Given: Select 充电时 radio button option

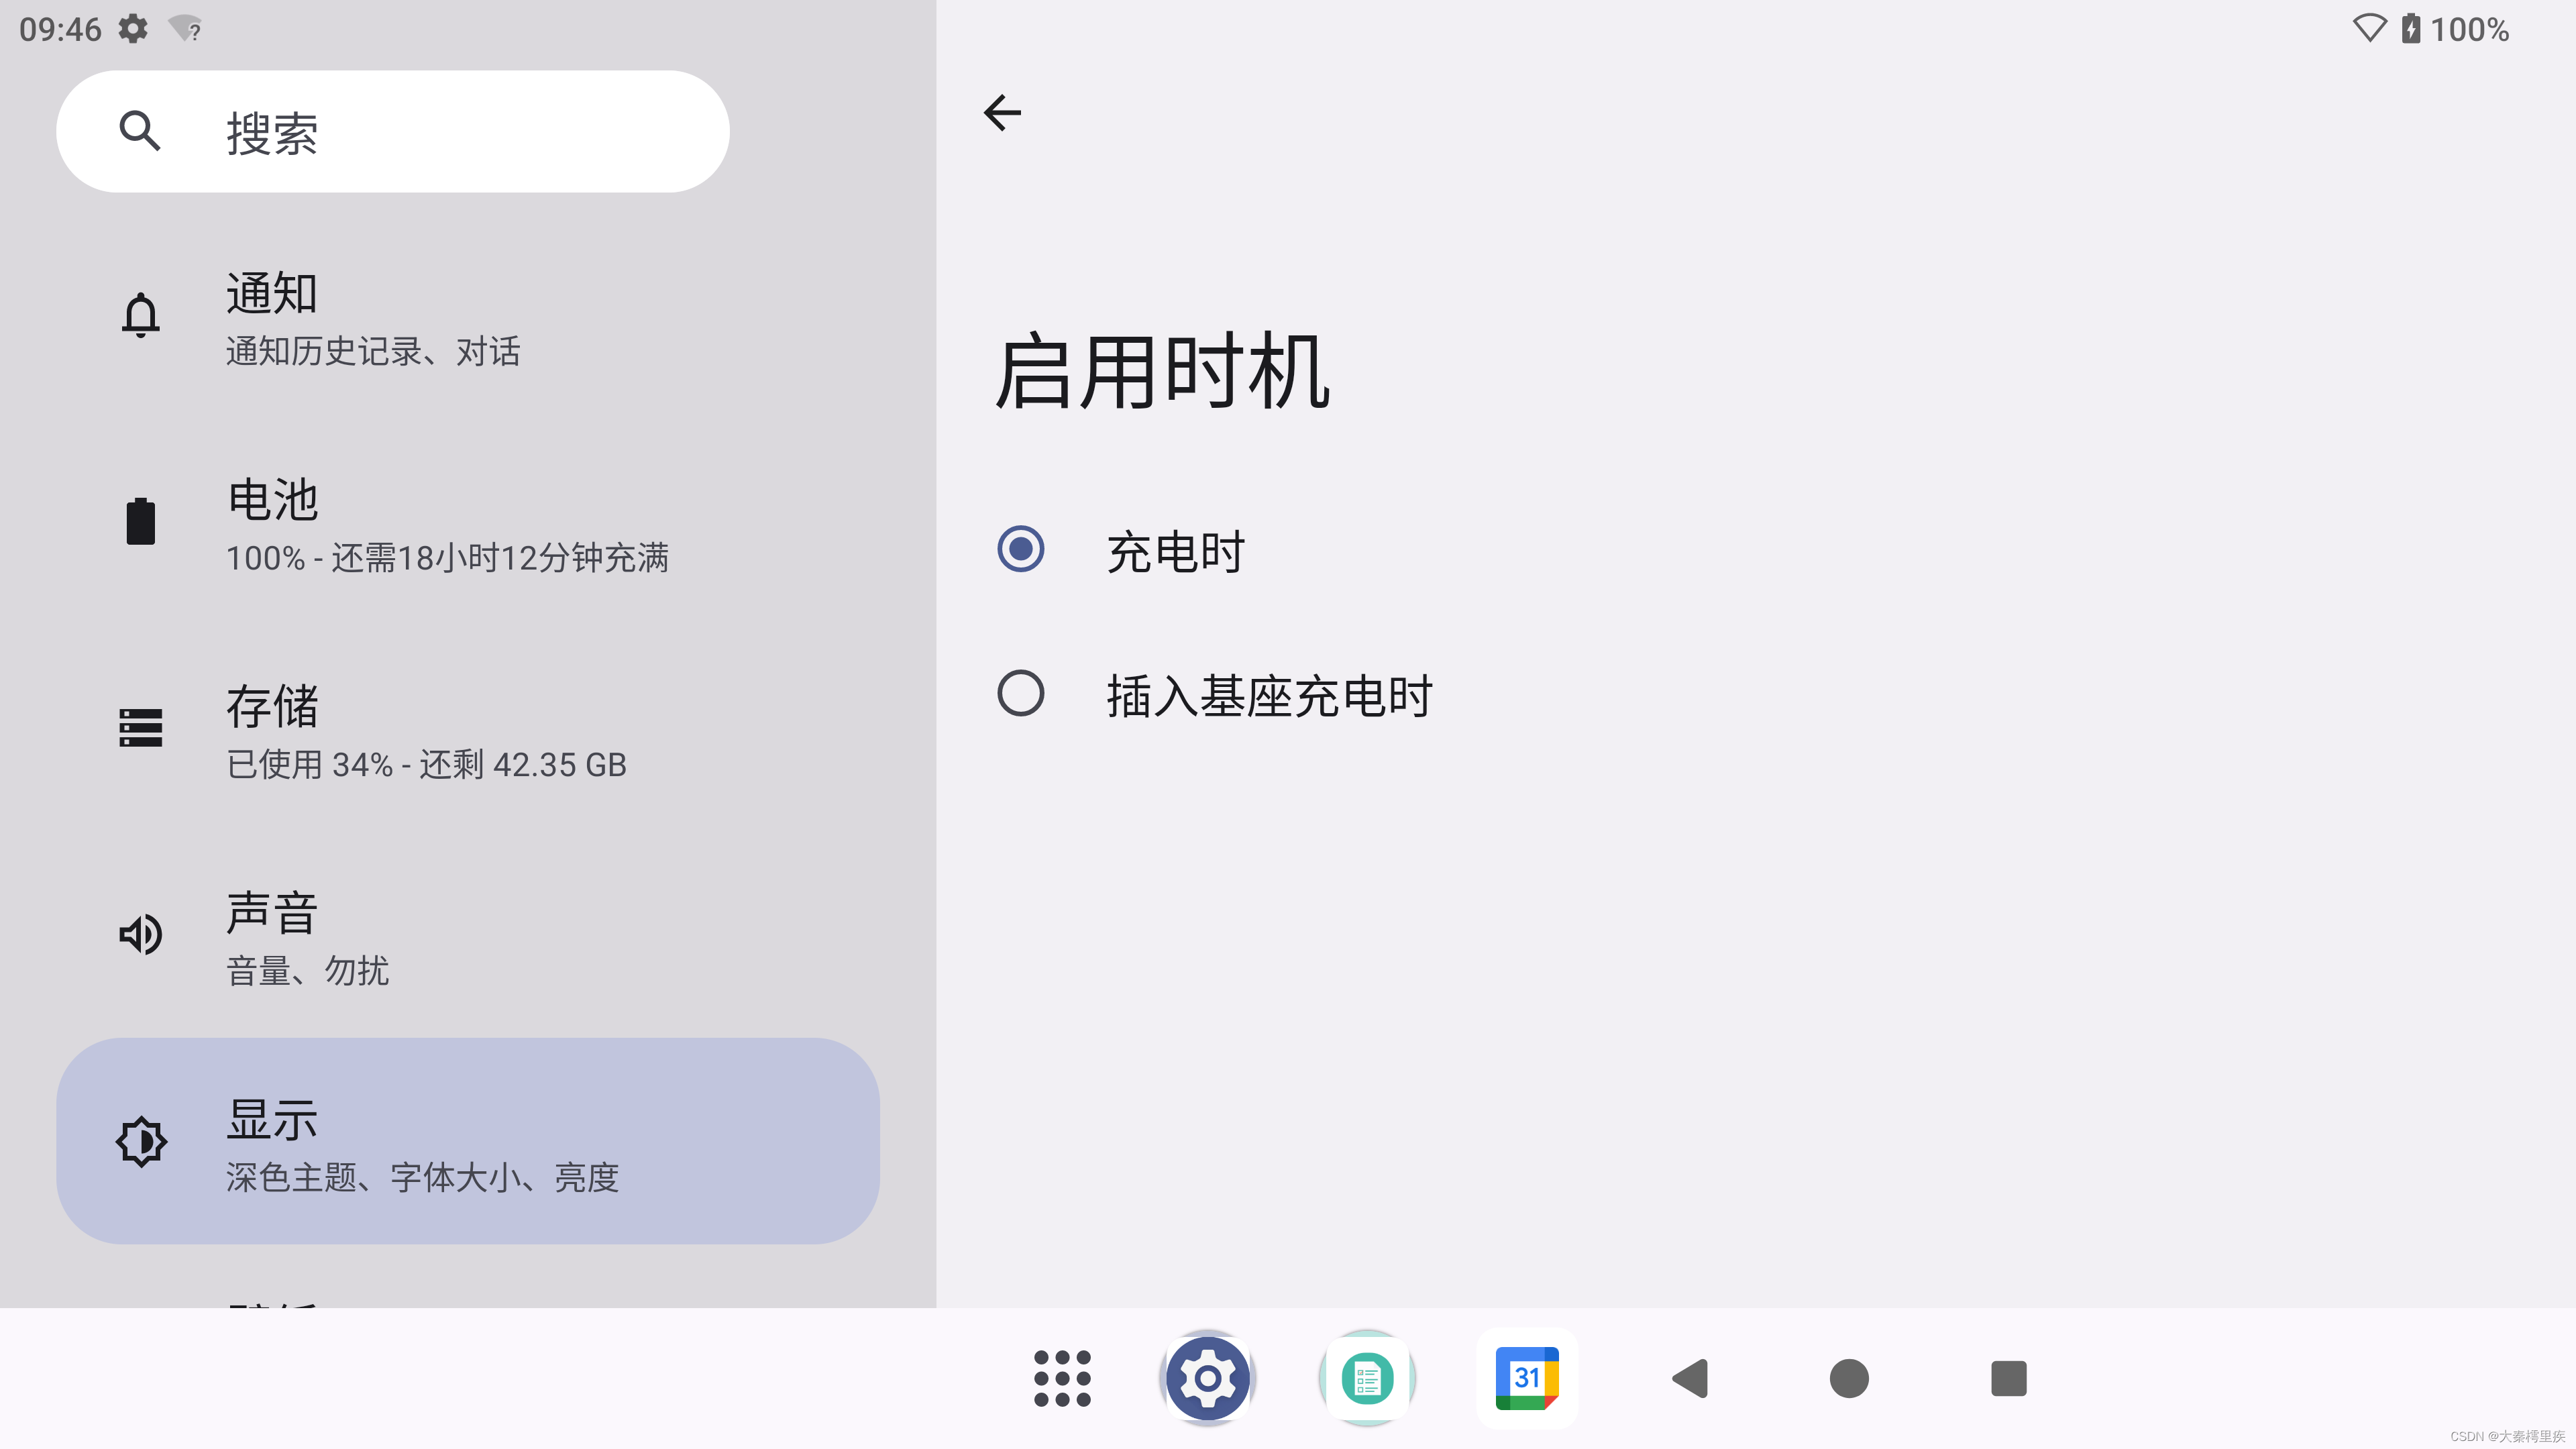Looking at the screenshot, I should pyautogui.click(x=1021, y=549).
